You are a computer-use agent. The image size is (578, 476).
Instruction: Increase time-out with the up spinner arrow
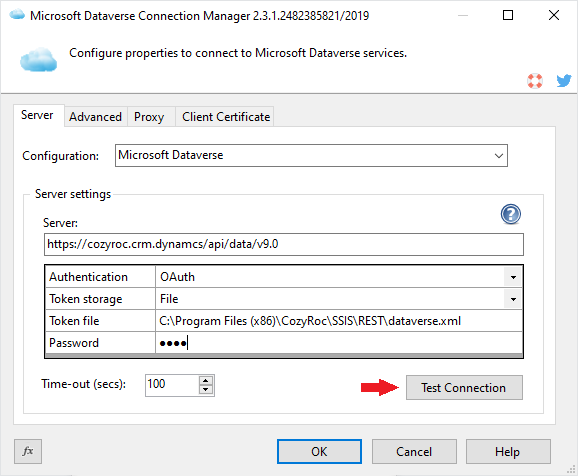(206, 381)
